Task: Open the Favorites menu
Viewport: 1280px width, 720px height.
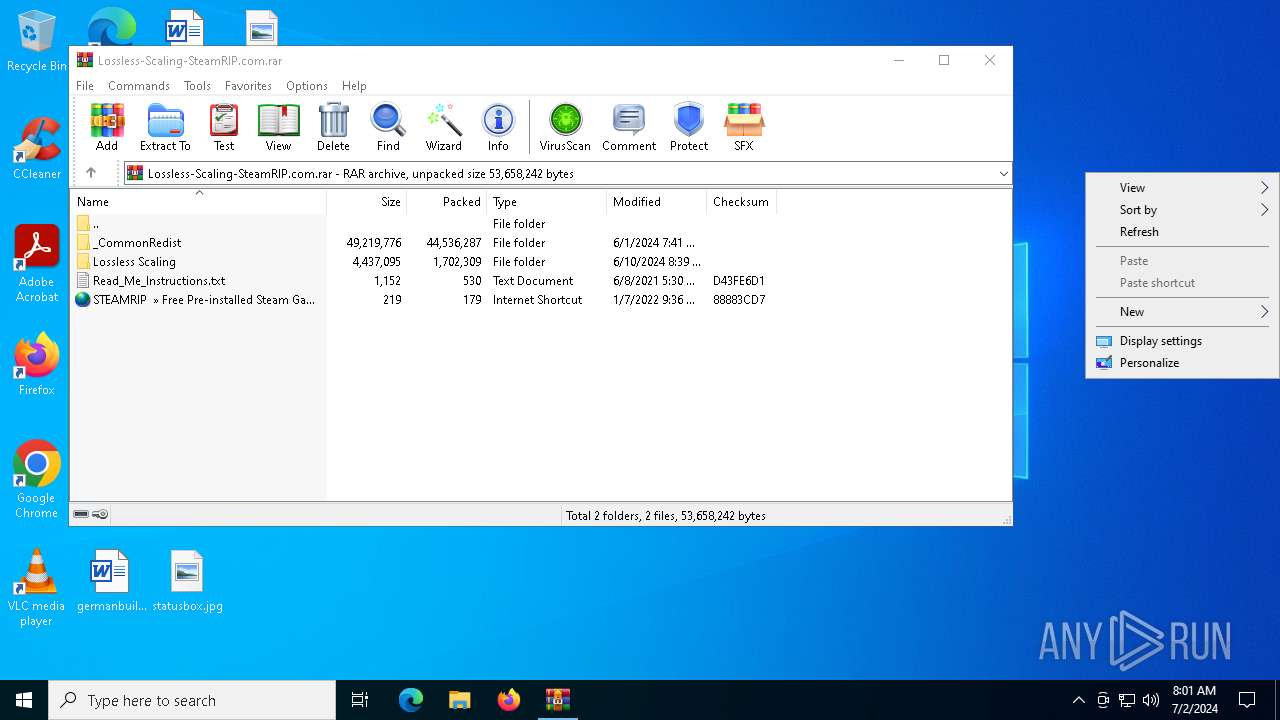Action: click(248, 86)
